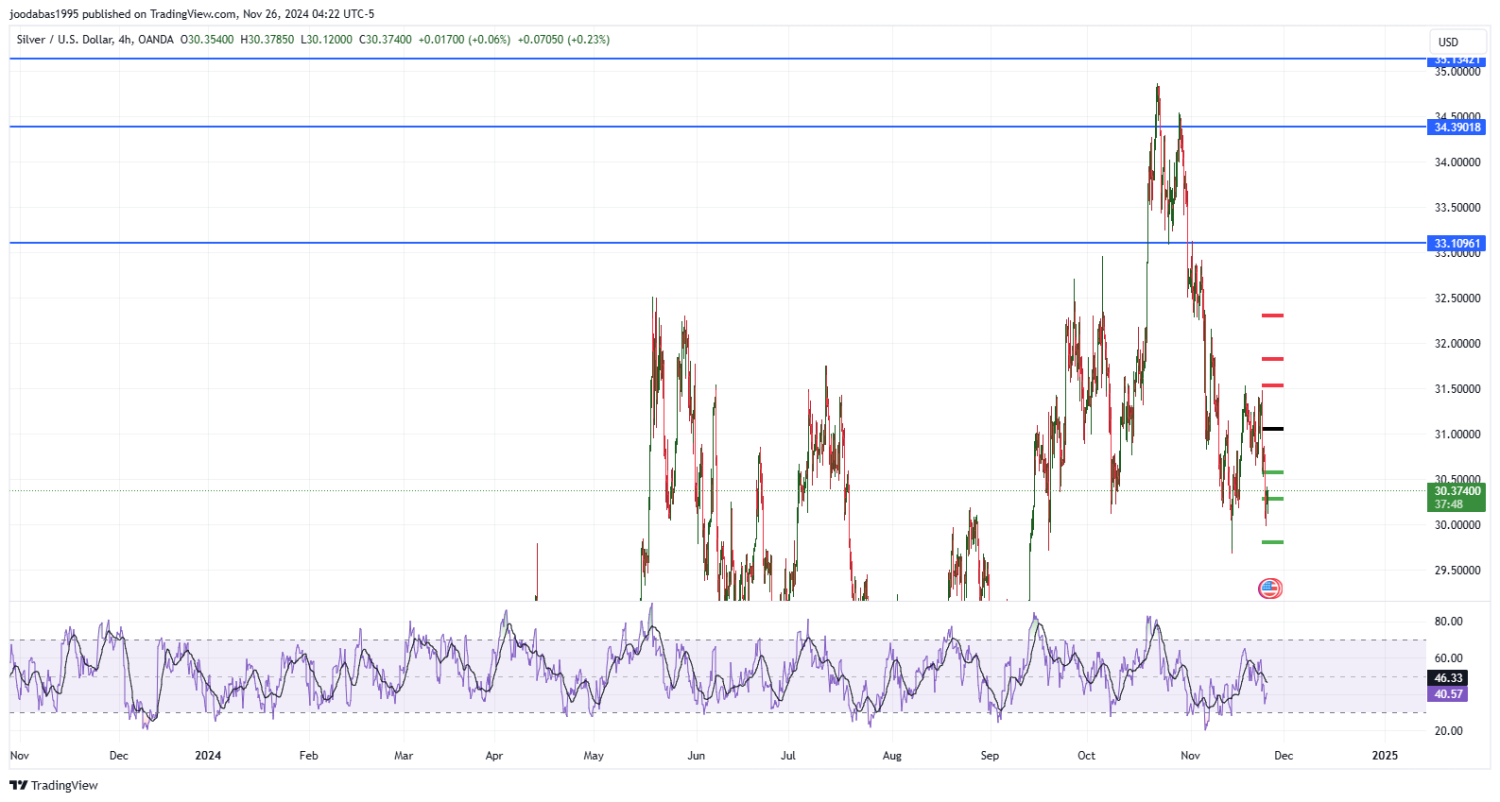
Task: Click the joodabas1995 publisher text
Action: pos(44,14)
